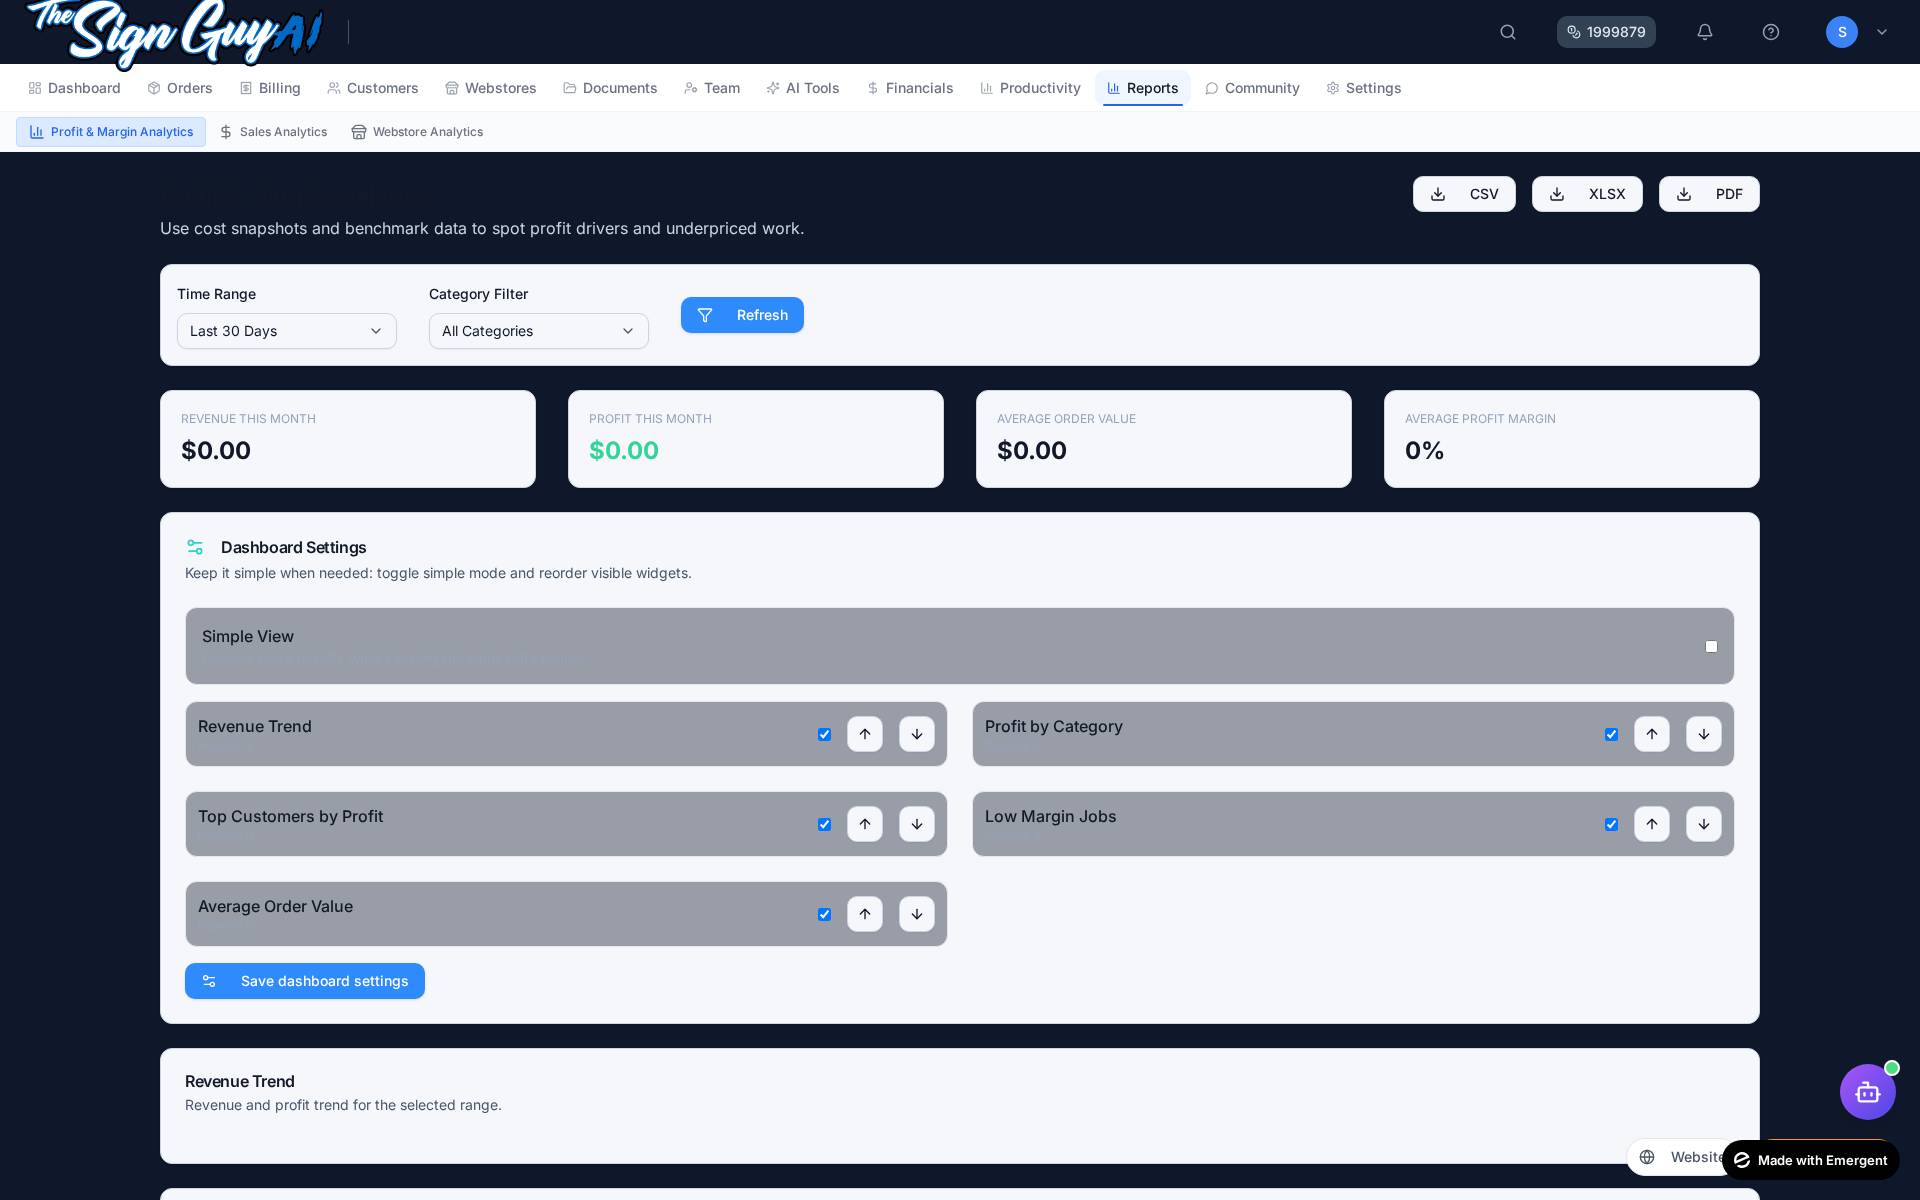Image resolution: width=1920 pixels, height=1200 pixels.
Task: Select Profit & Margin Analytics subtab
Action: click(111, 132)
